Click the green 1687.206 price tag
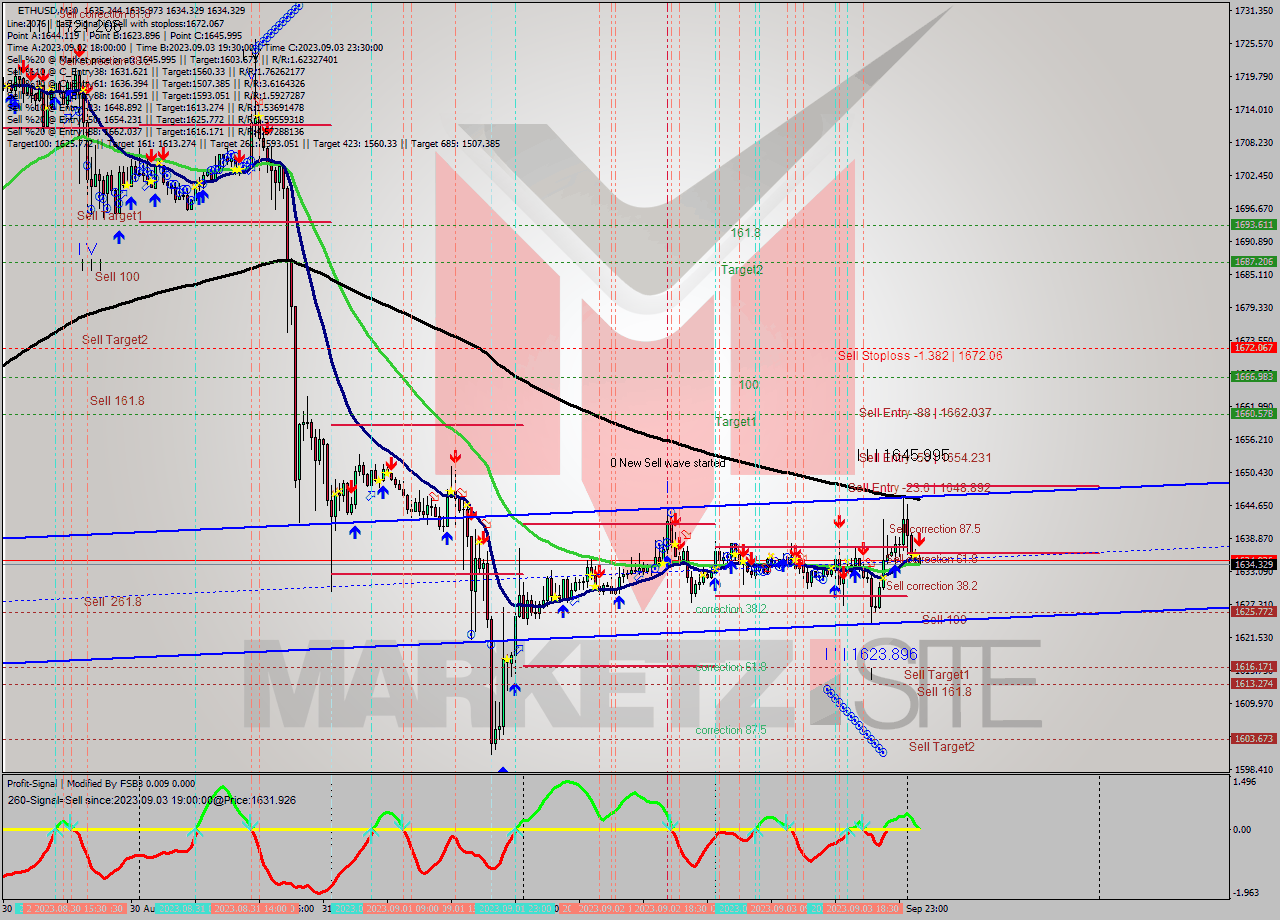This screenshot has height=920, width=1280. point(1253,261)
